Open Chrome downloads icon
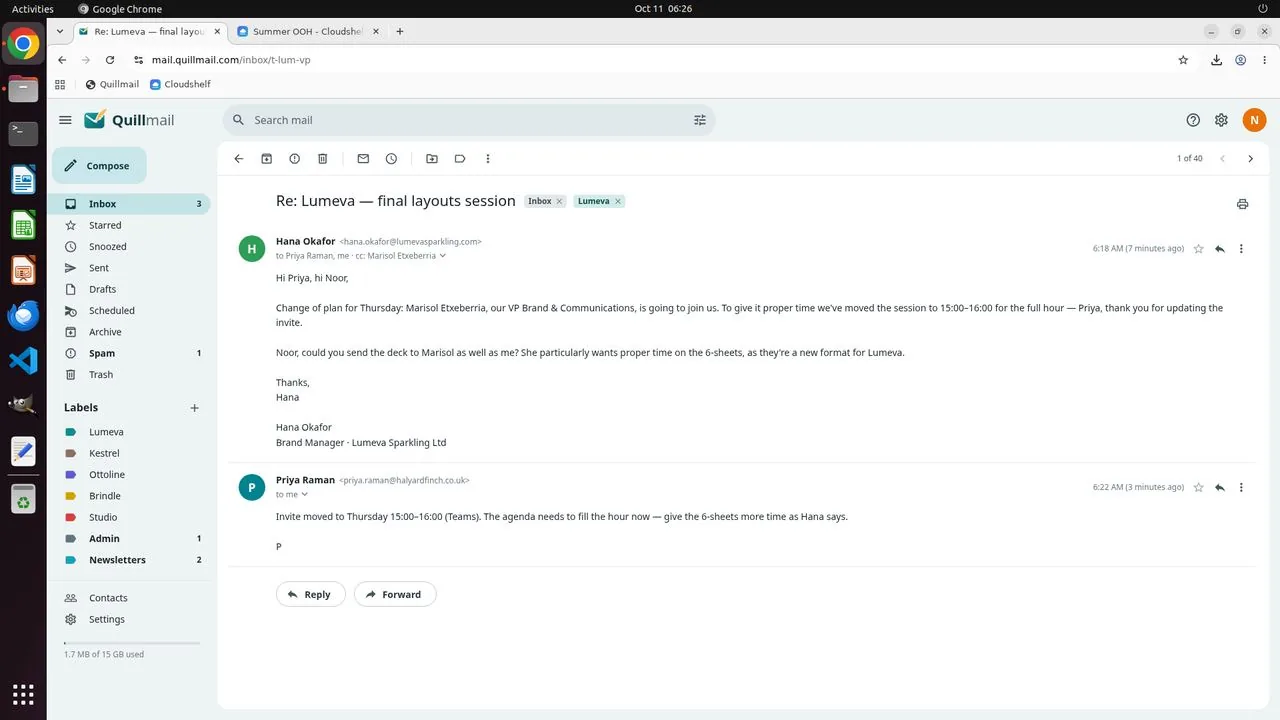 [1216, 60]
